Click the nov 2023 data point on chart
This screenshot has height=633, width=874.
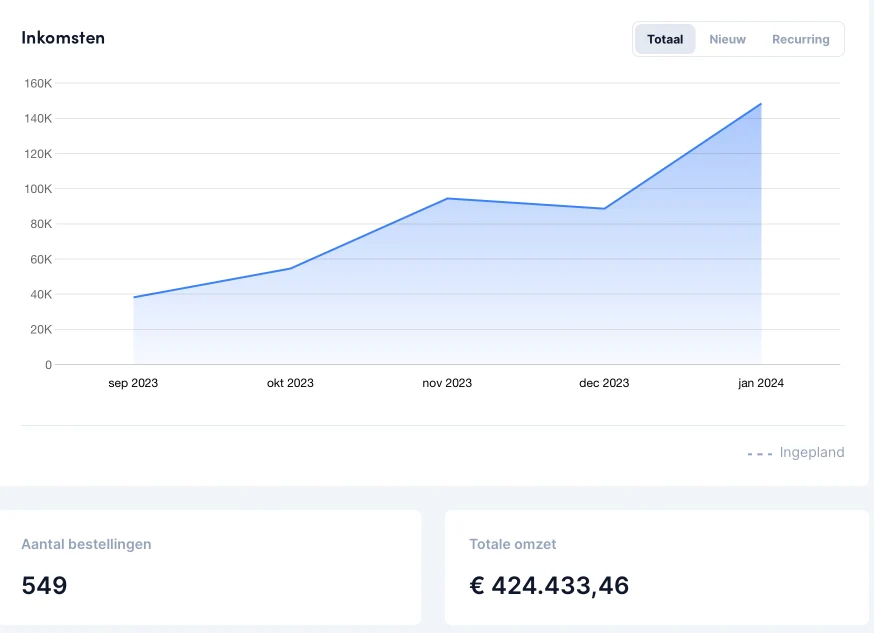click(x=447, y=198)
